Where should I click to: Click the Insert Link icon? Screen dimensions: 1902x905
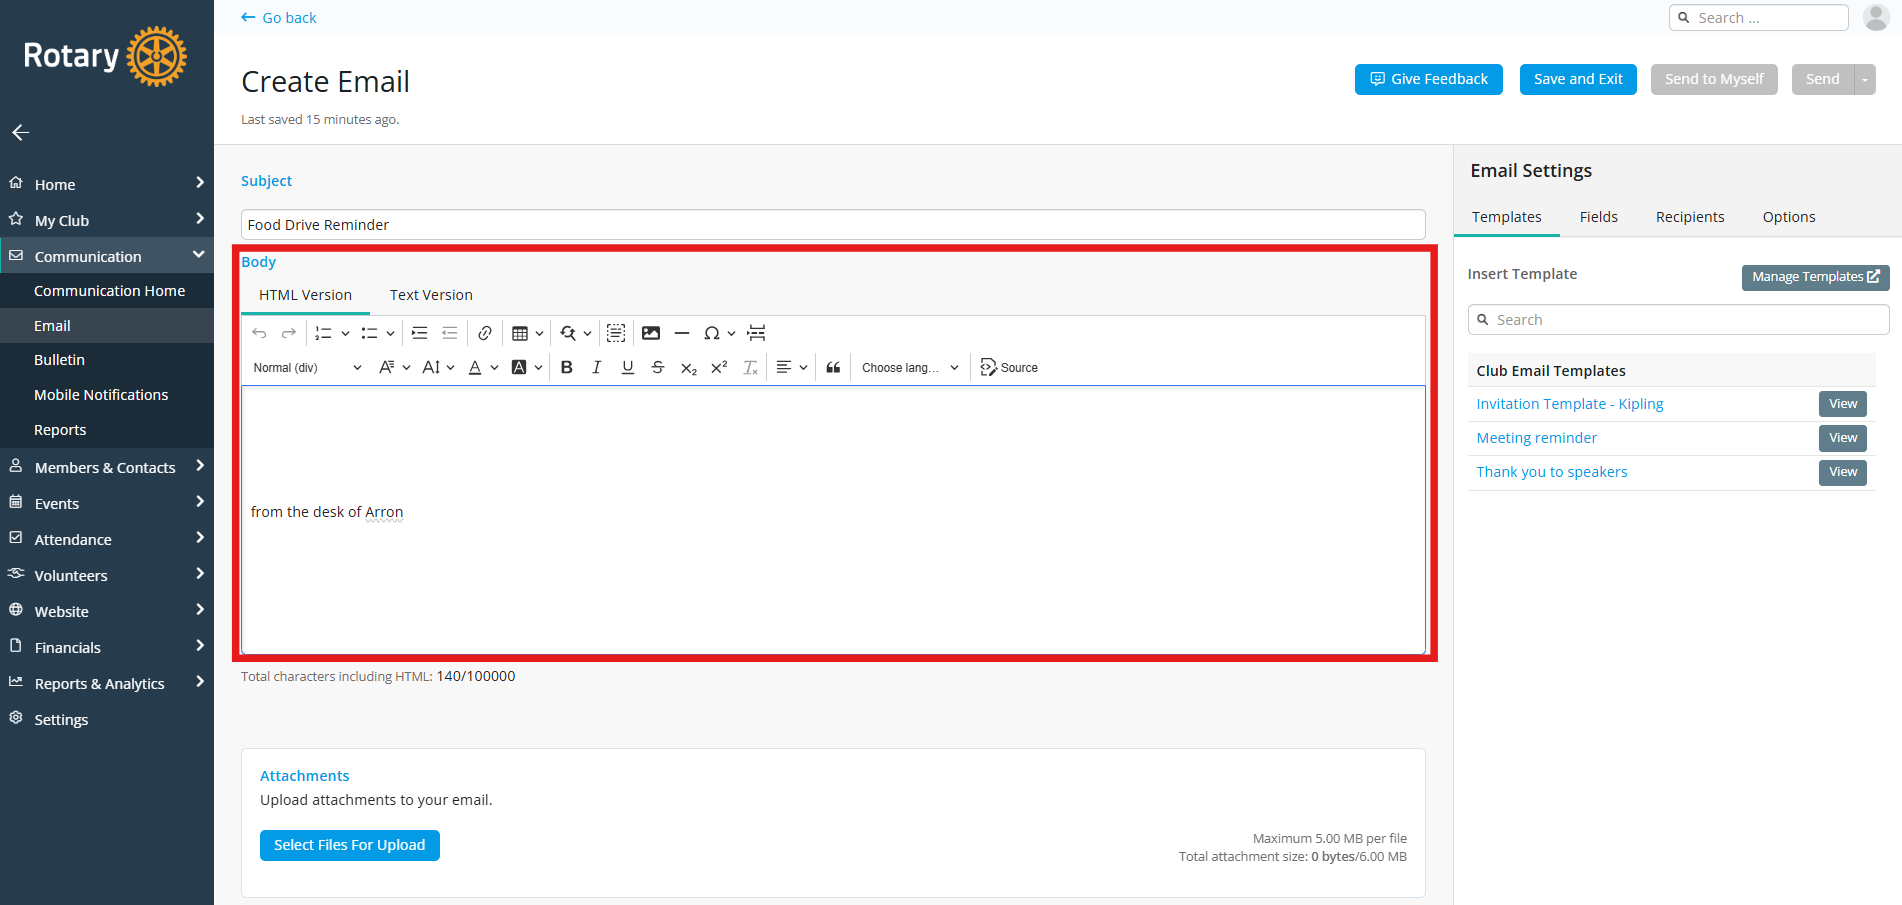pos(485,333)
